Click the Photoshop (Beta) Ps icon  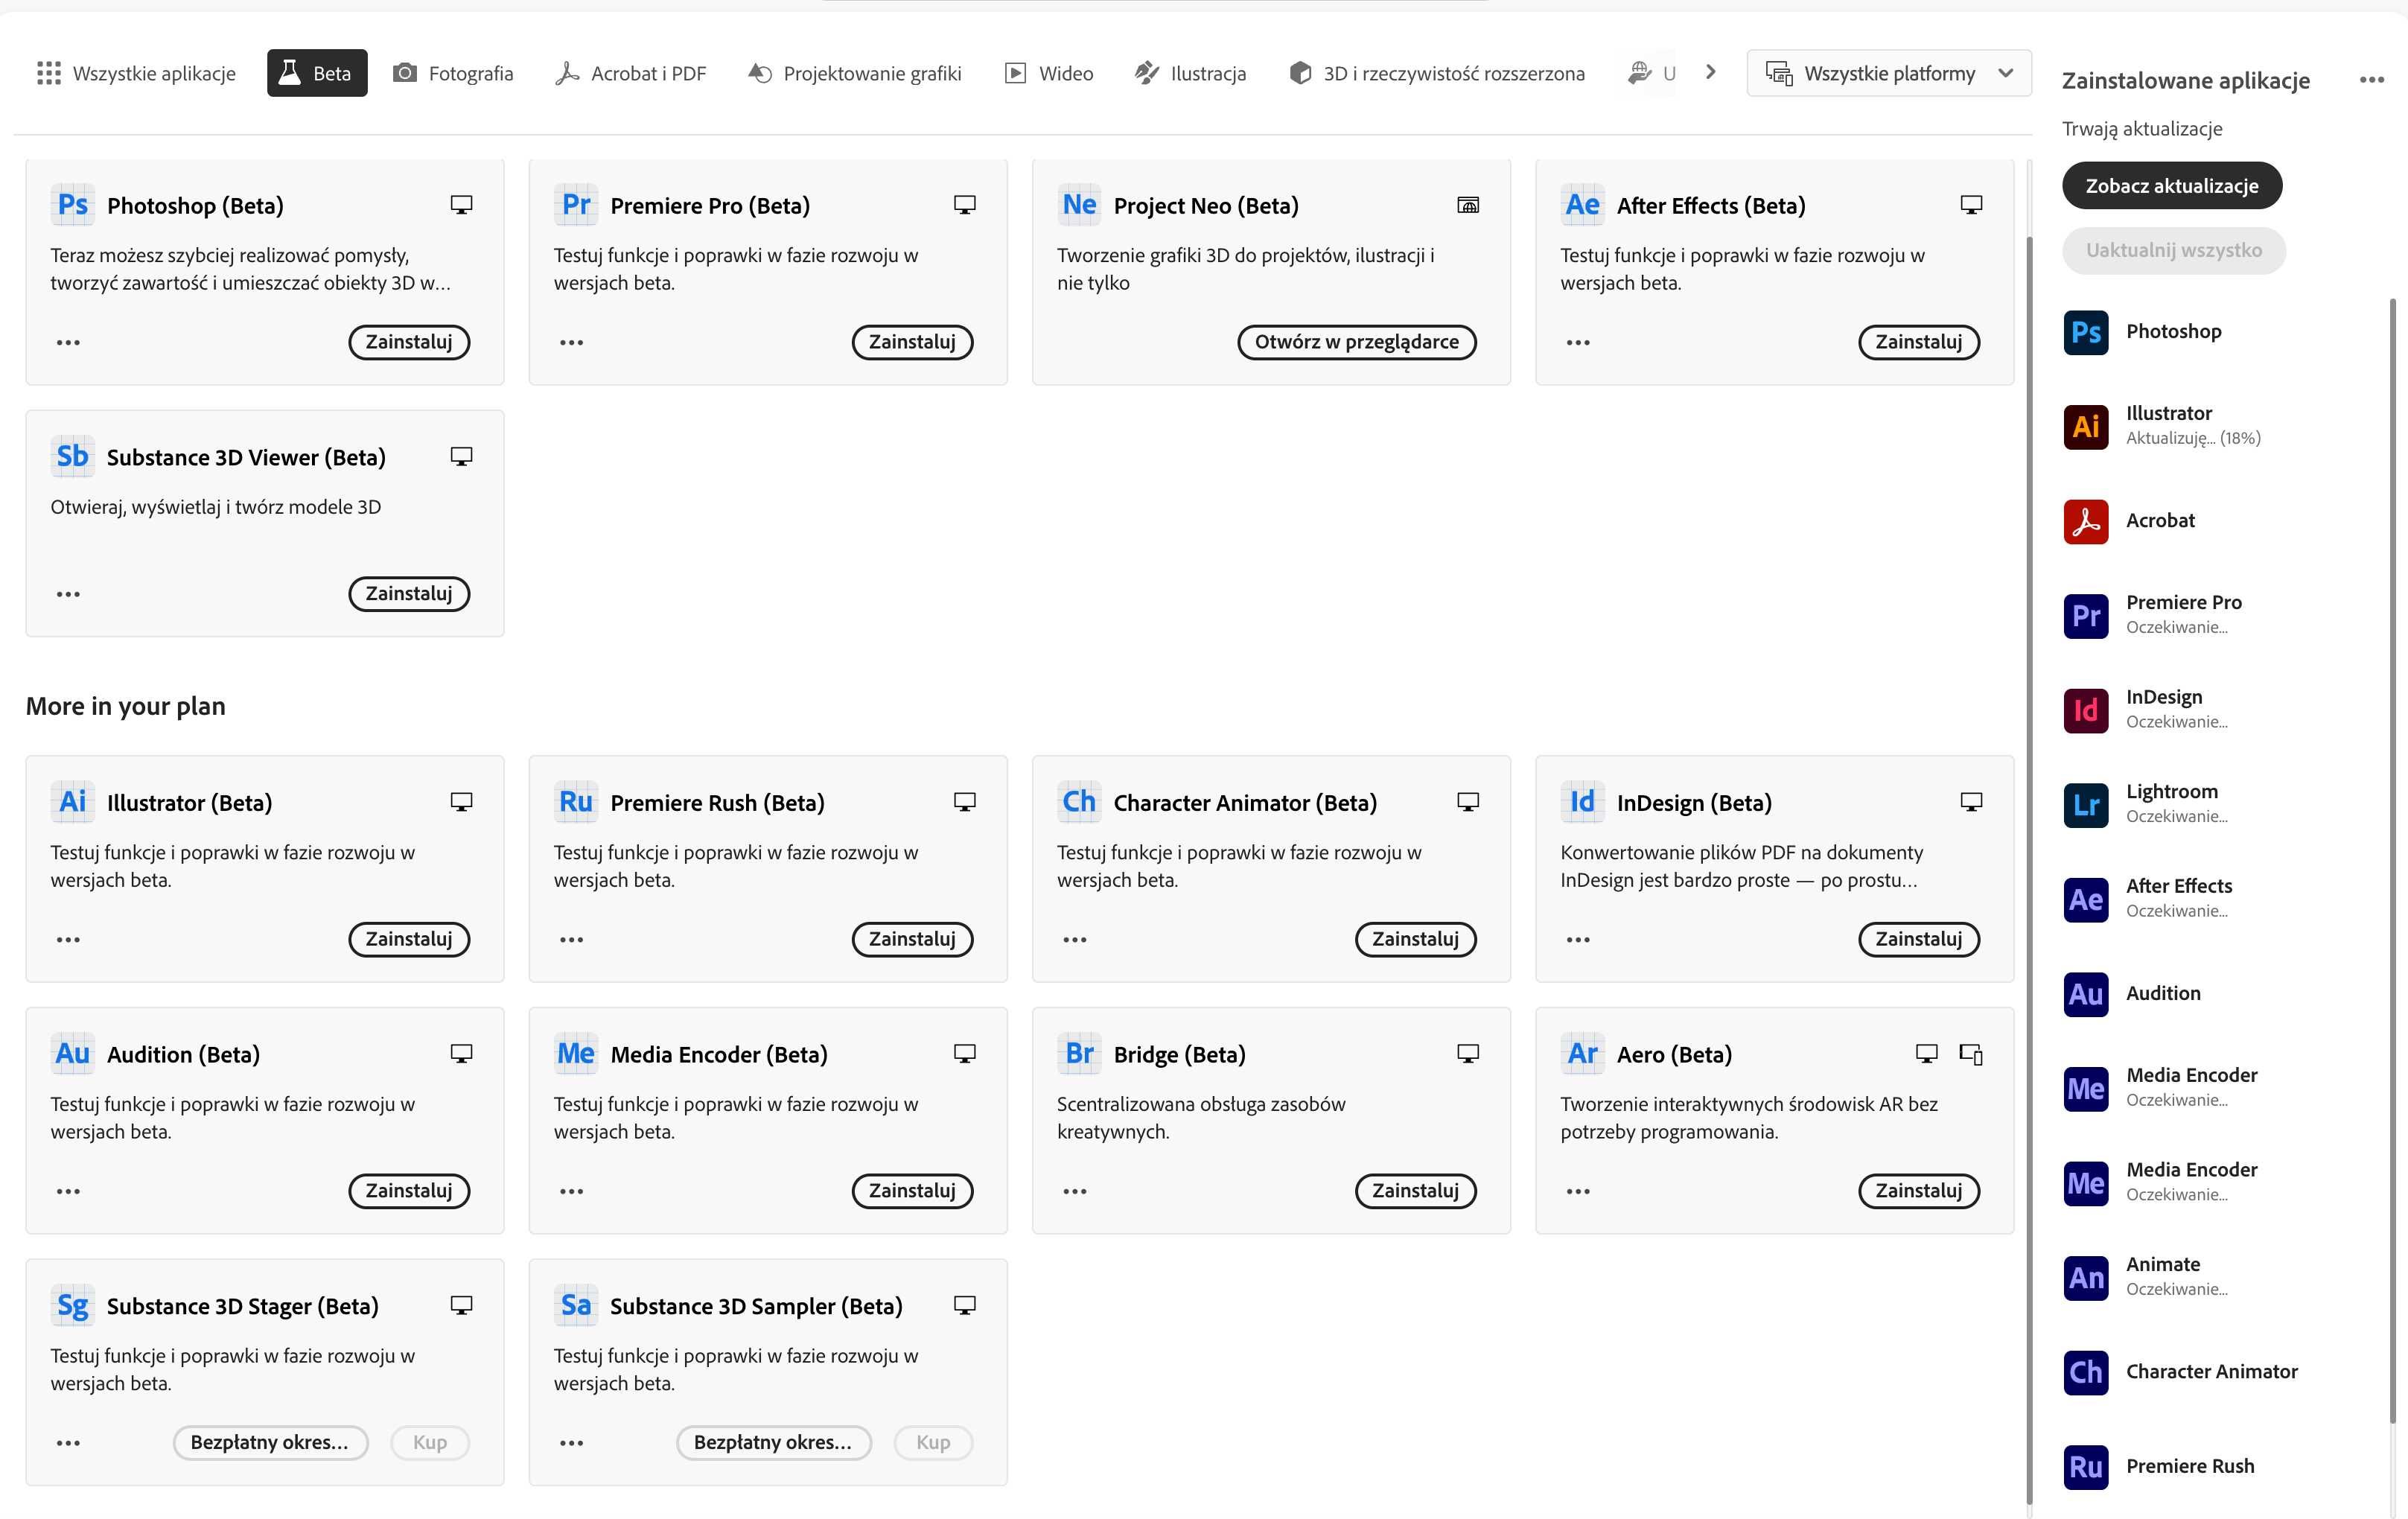coord(72,205)
